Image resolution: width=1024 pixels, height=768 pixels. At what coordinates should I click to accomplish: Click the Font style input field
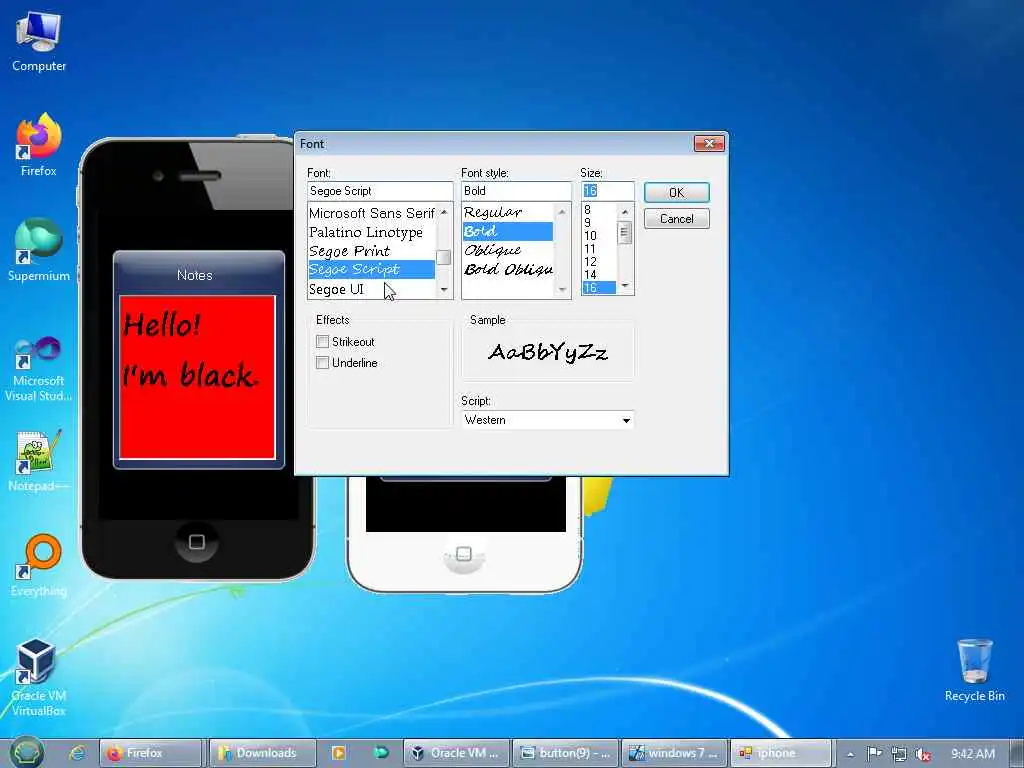click(516, 191)
